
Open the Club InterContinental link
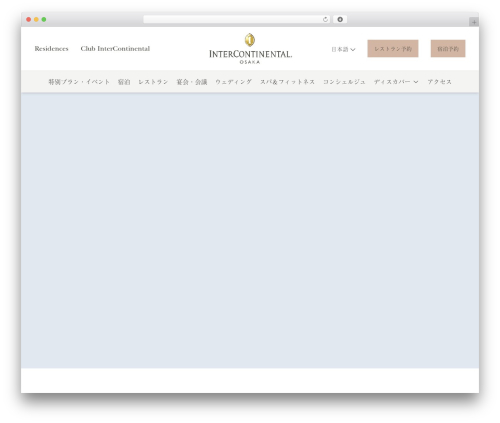pyautogui.click(x=115, y=49)
